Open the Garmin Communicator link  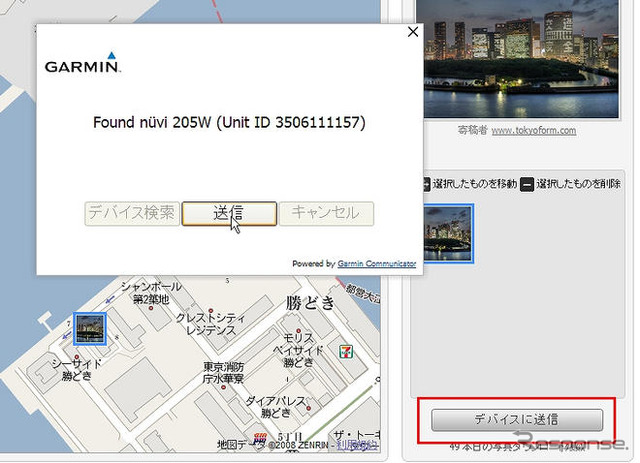376,264
